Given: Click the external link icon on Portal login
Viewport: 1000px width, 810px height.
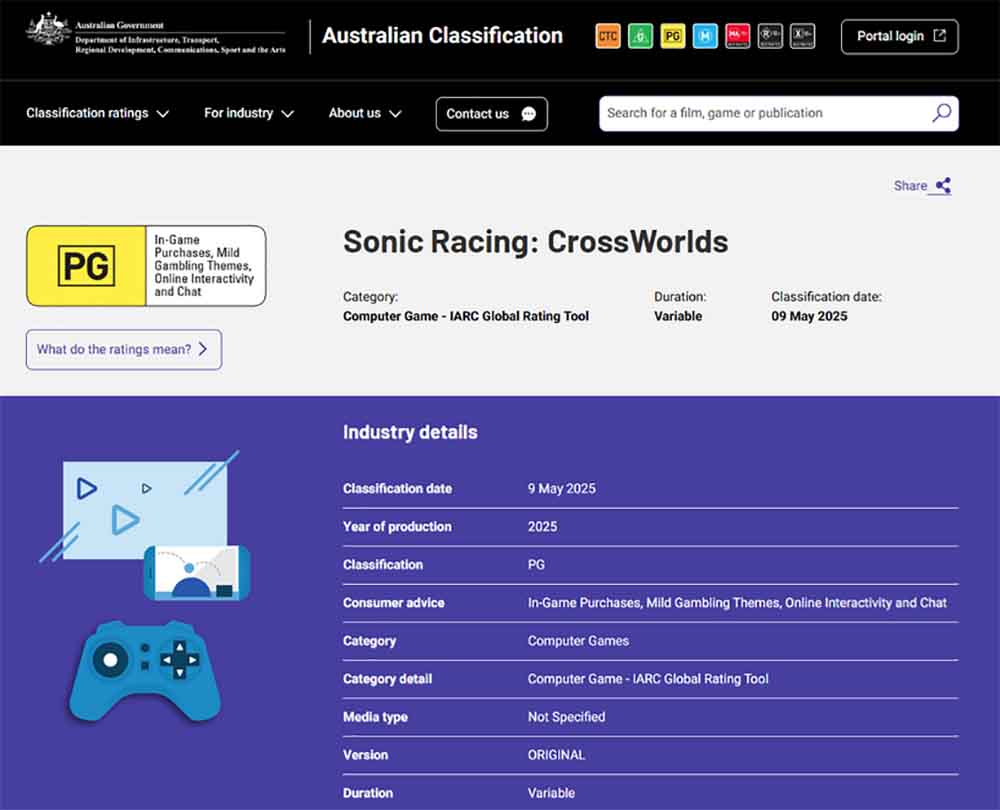Looking at the screenshot, I should click(x=939, y=36).
